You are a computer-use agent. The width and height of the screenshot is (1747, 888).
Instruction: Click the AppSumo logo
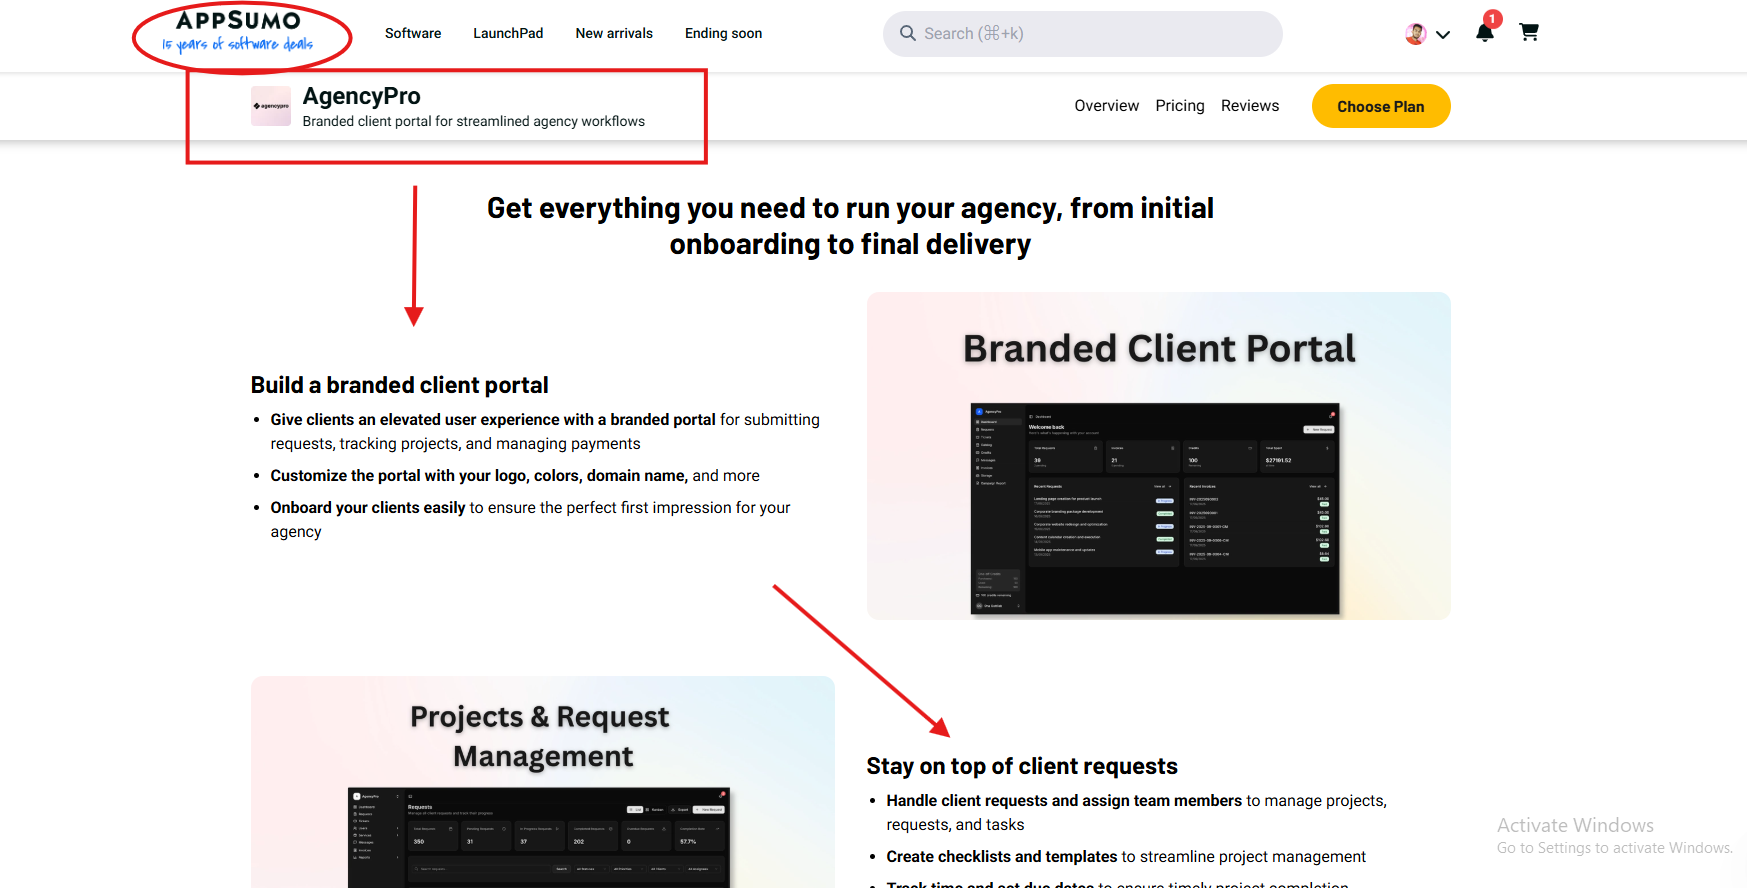click(x=238, y=33)
